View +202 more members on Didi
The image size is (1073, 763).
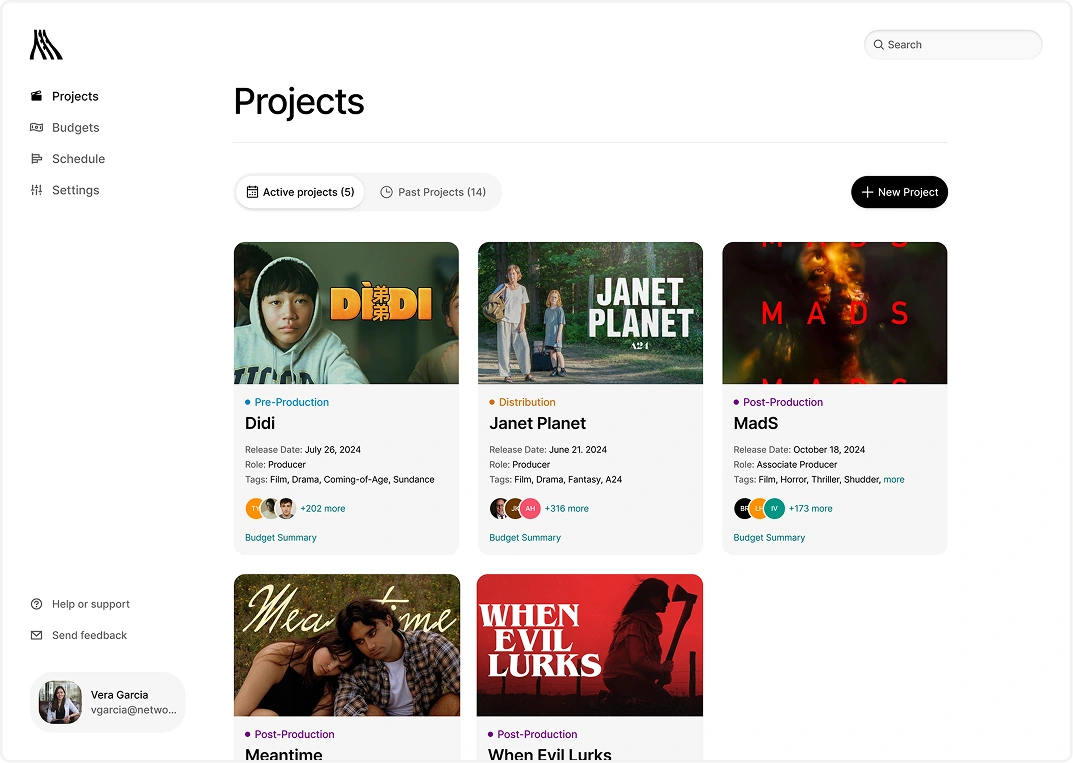click(x=323, y=508)
